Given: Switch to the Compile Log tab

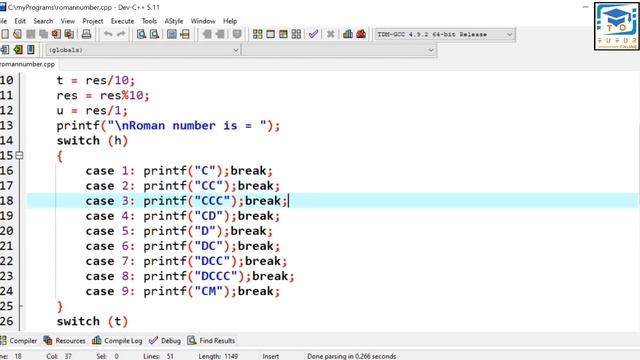Looking at the screenshot, I should tap(117, 340).
